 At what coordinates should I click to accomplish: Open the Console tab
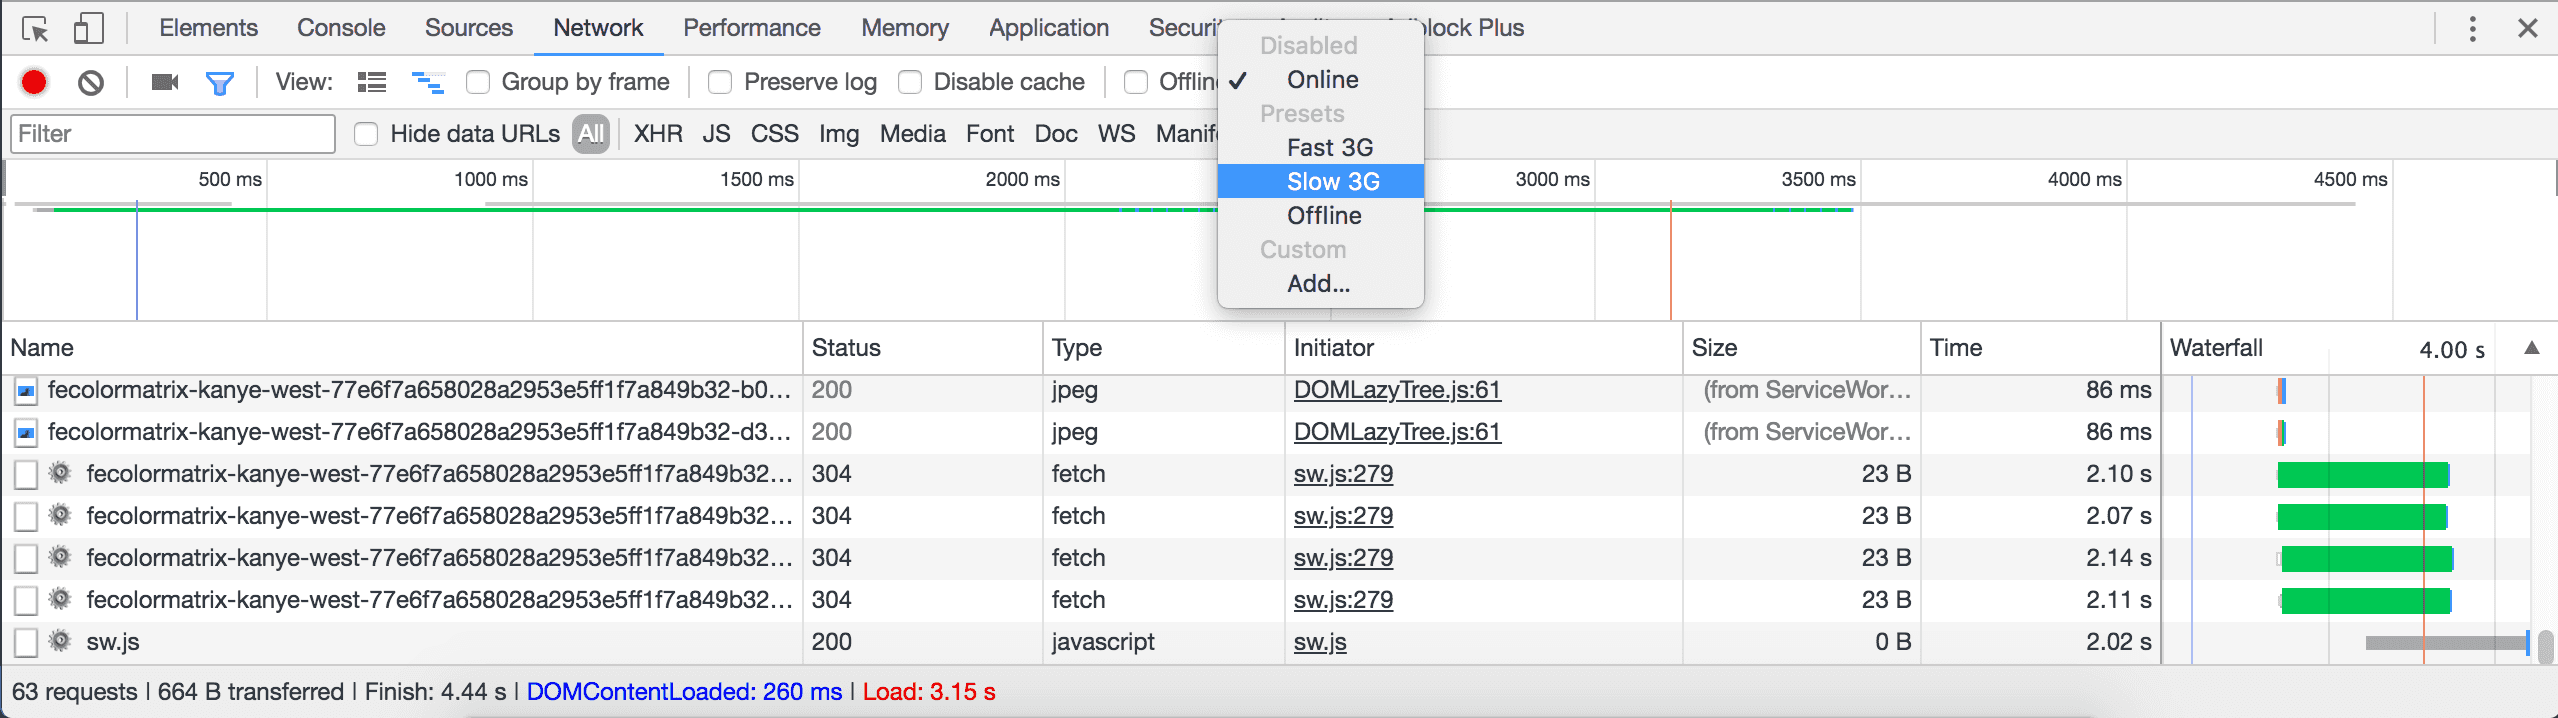tap(340, 28)
